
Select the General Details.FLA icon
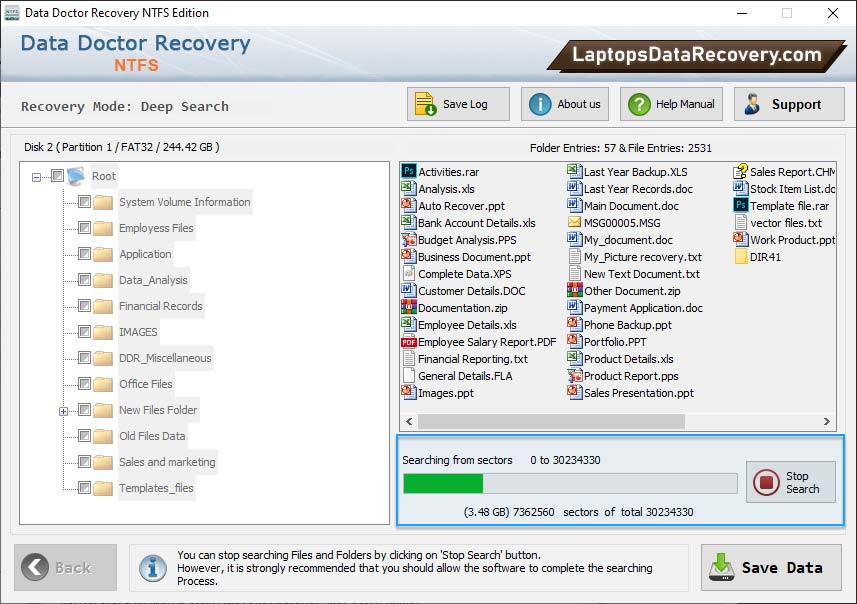coord(408,376)
